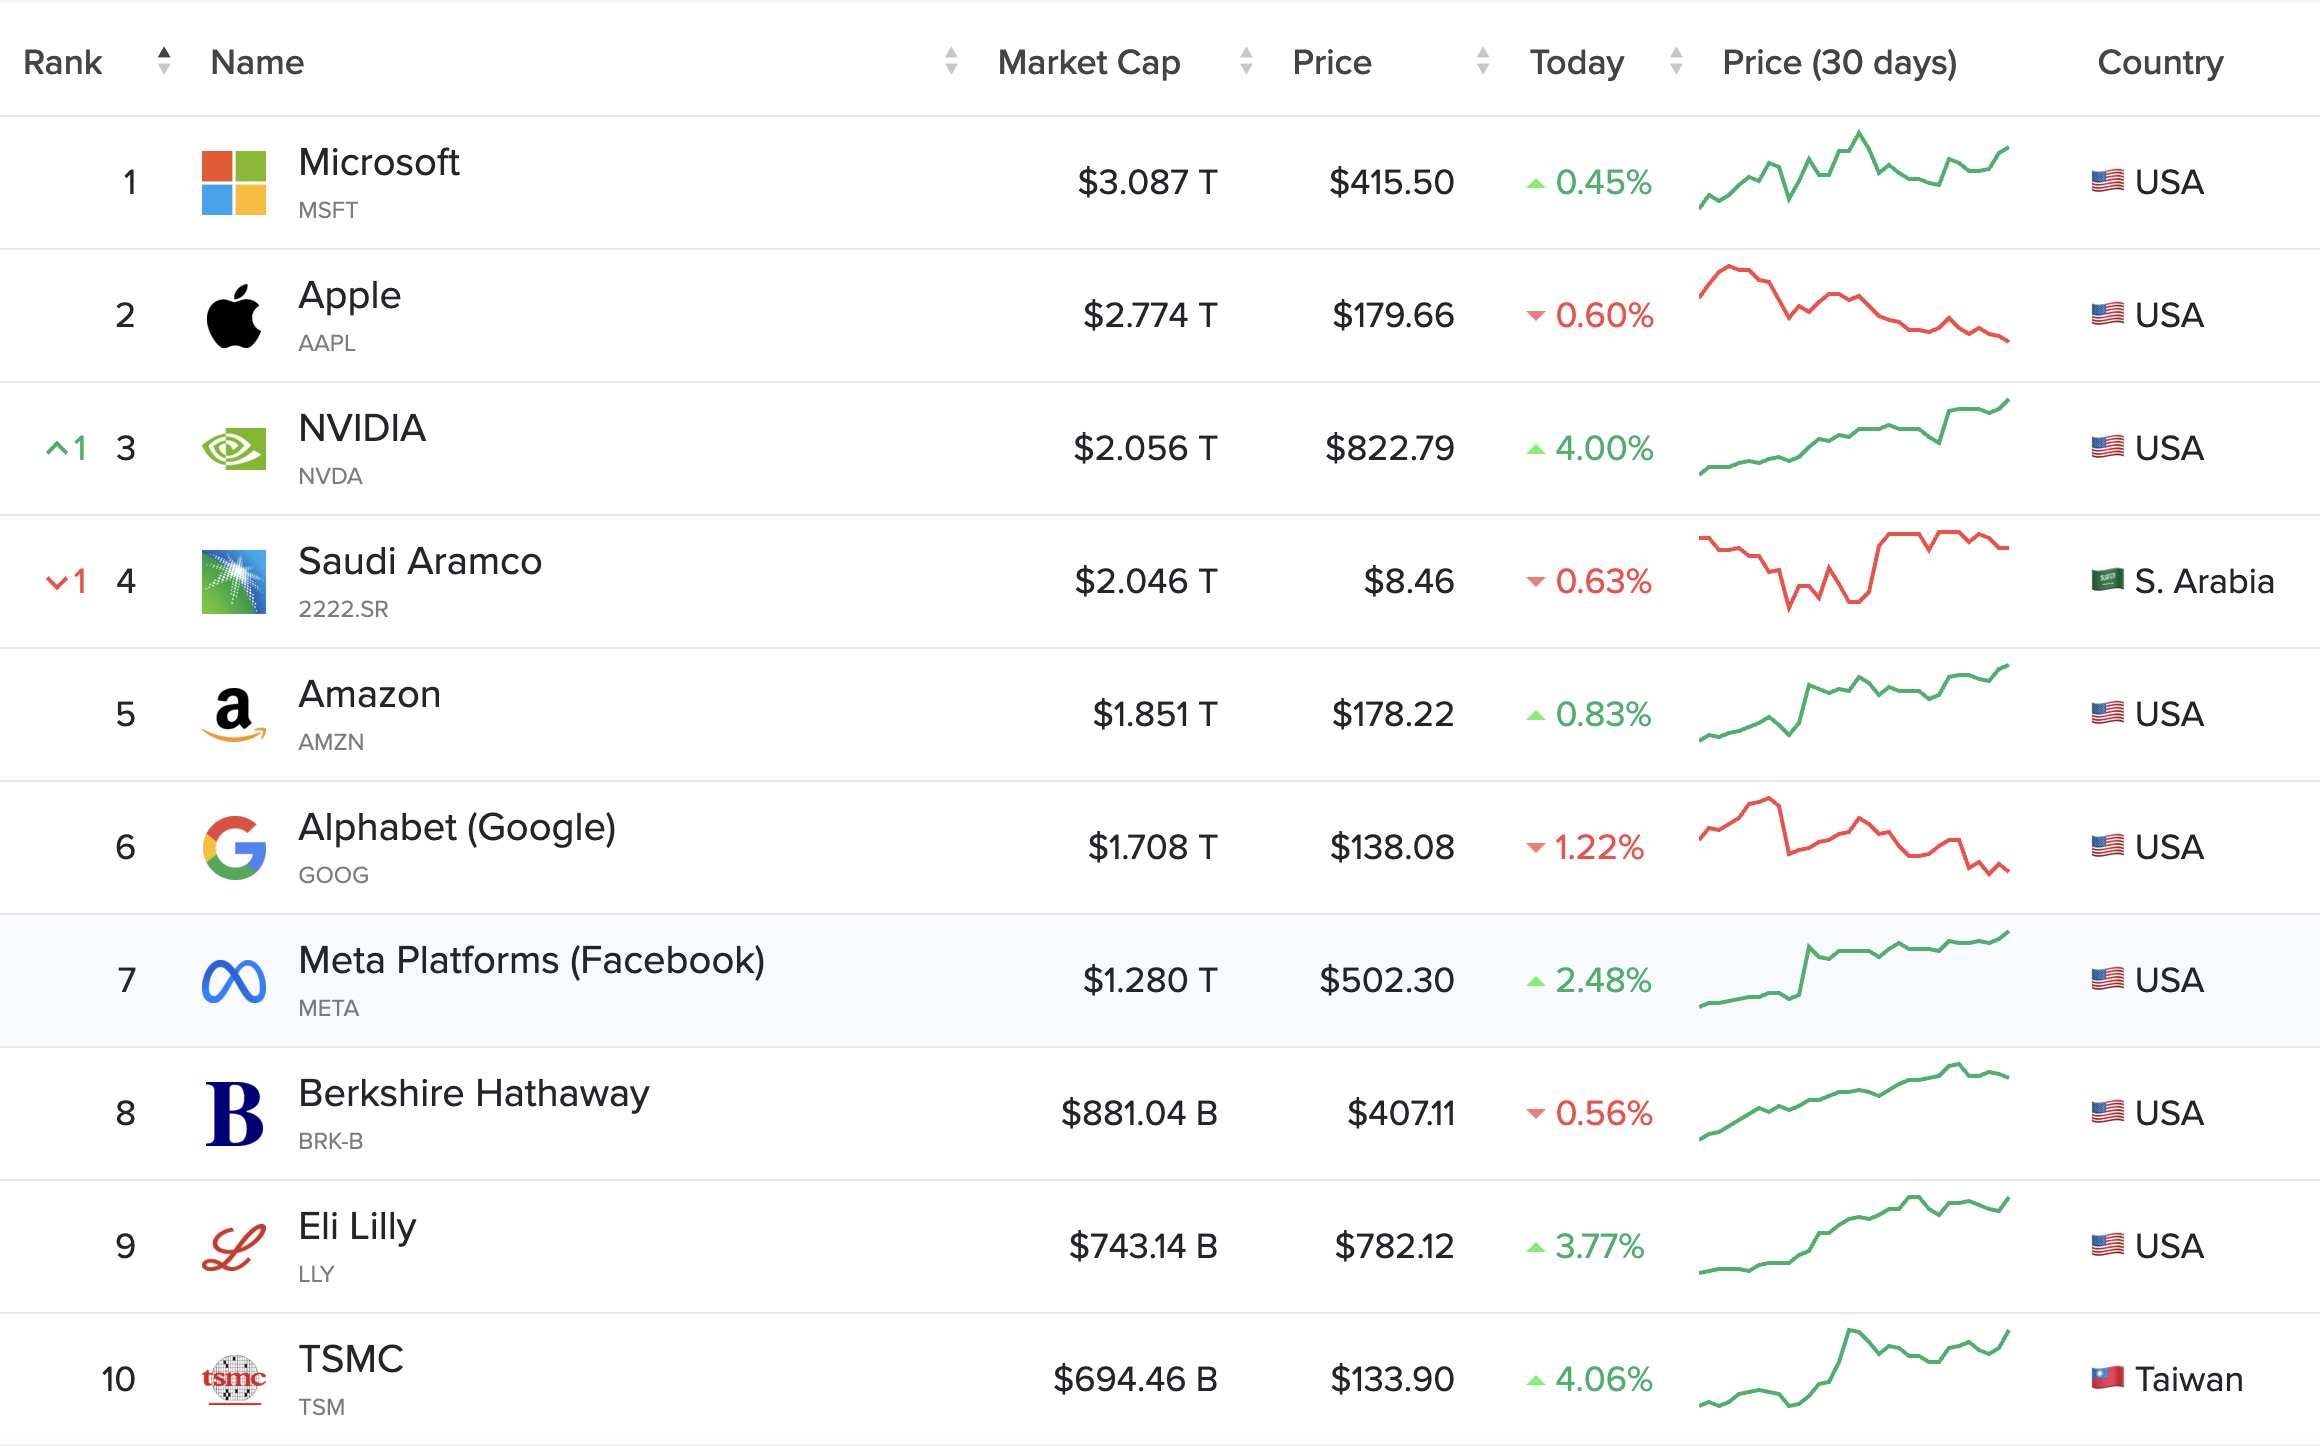This screenshot has height=1446, width=2320.
Task: Click NVIDIA's 30-day price chart
Action: click(x=1850, y=448)
